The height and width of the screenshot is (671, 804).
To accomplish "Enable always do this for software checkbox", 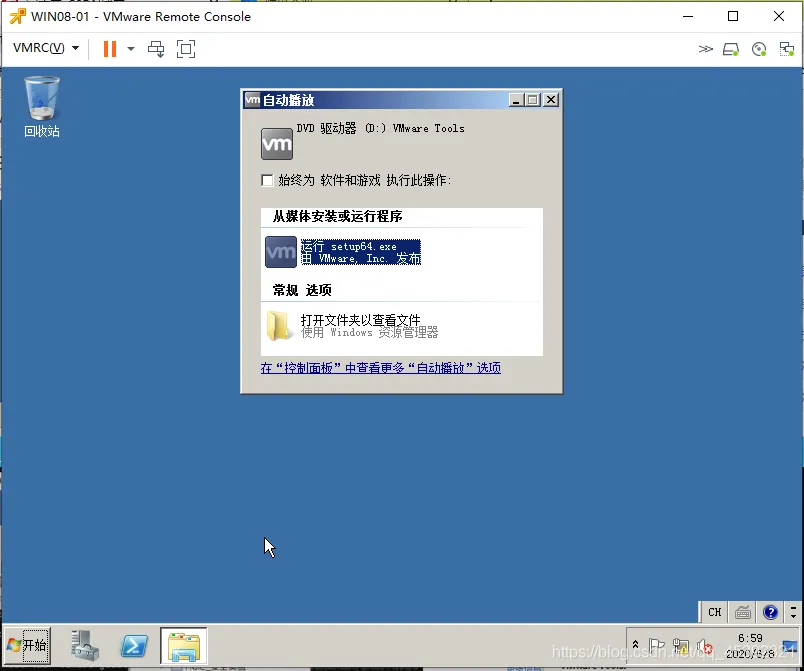I will pos(267,180).
